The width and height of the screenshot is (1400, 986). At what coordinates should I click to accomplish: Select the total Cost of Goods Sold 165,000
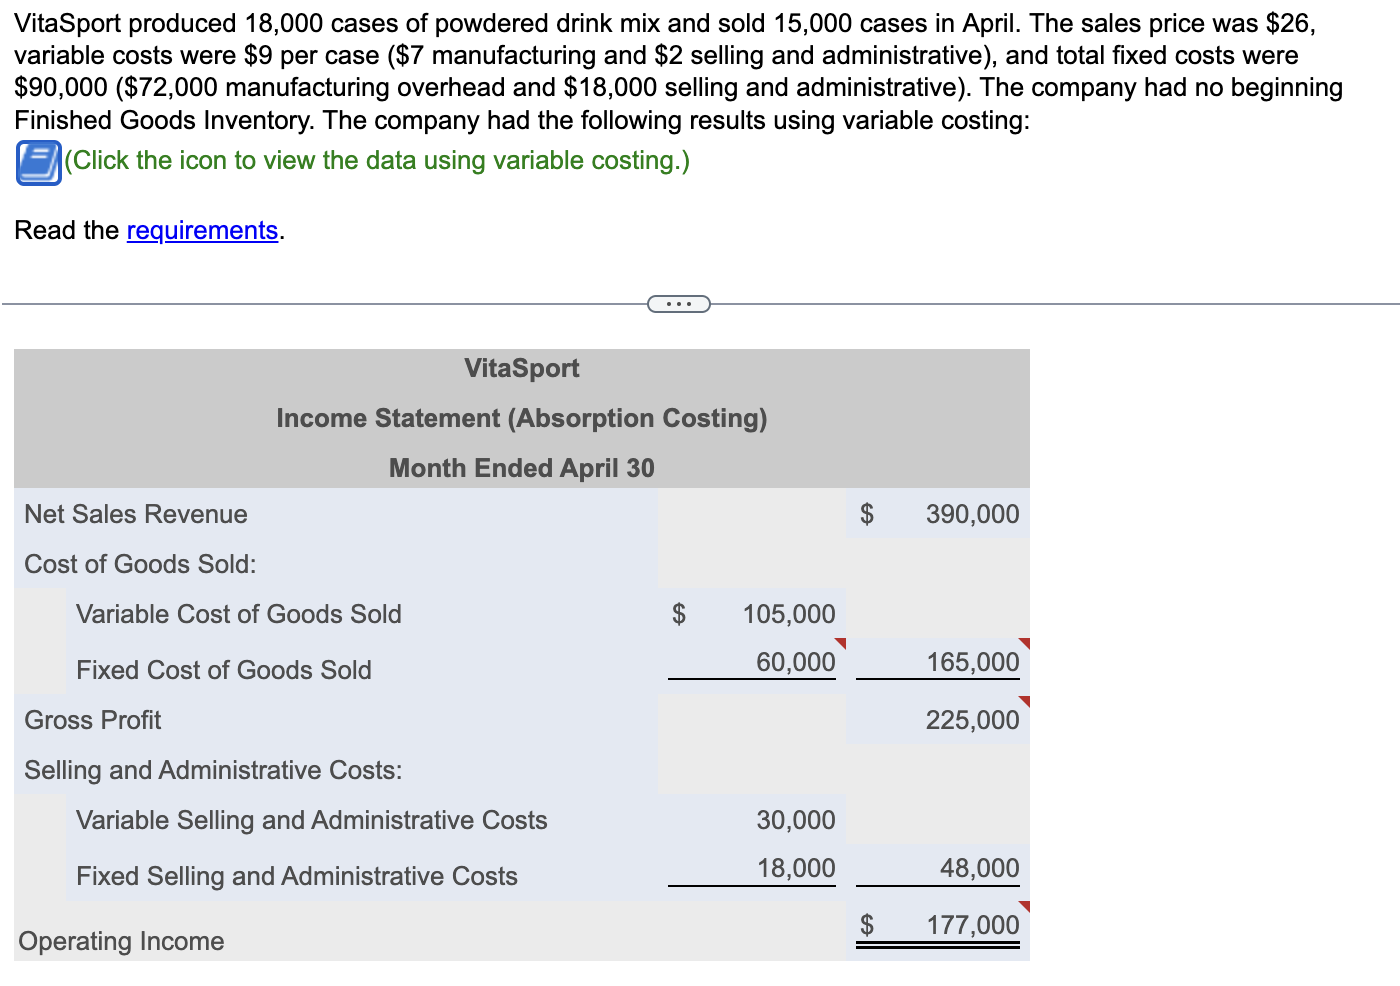coord(972,662)
